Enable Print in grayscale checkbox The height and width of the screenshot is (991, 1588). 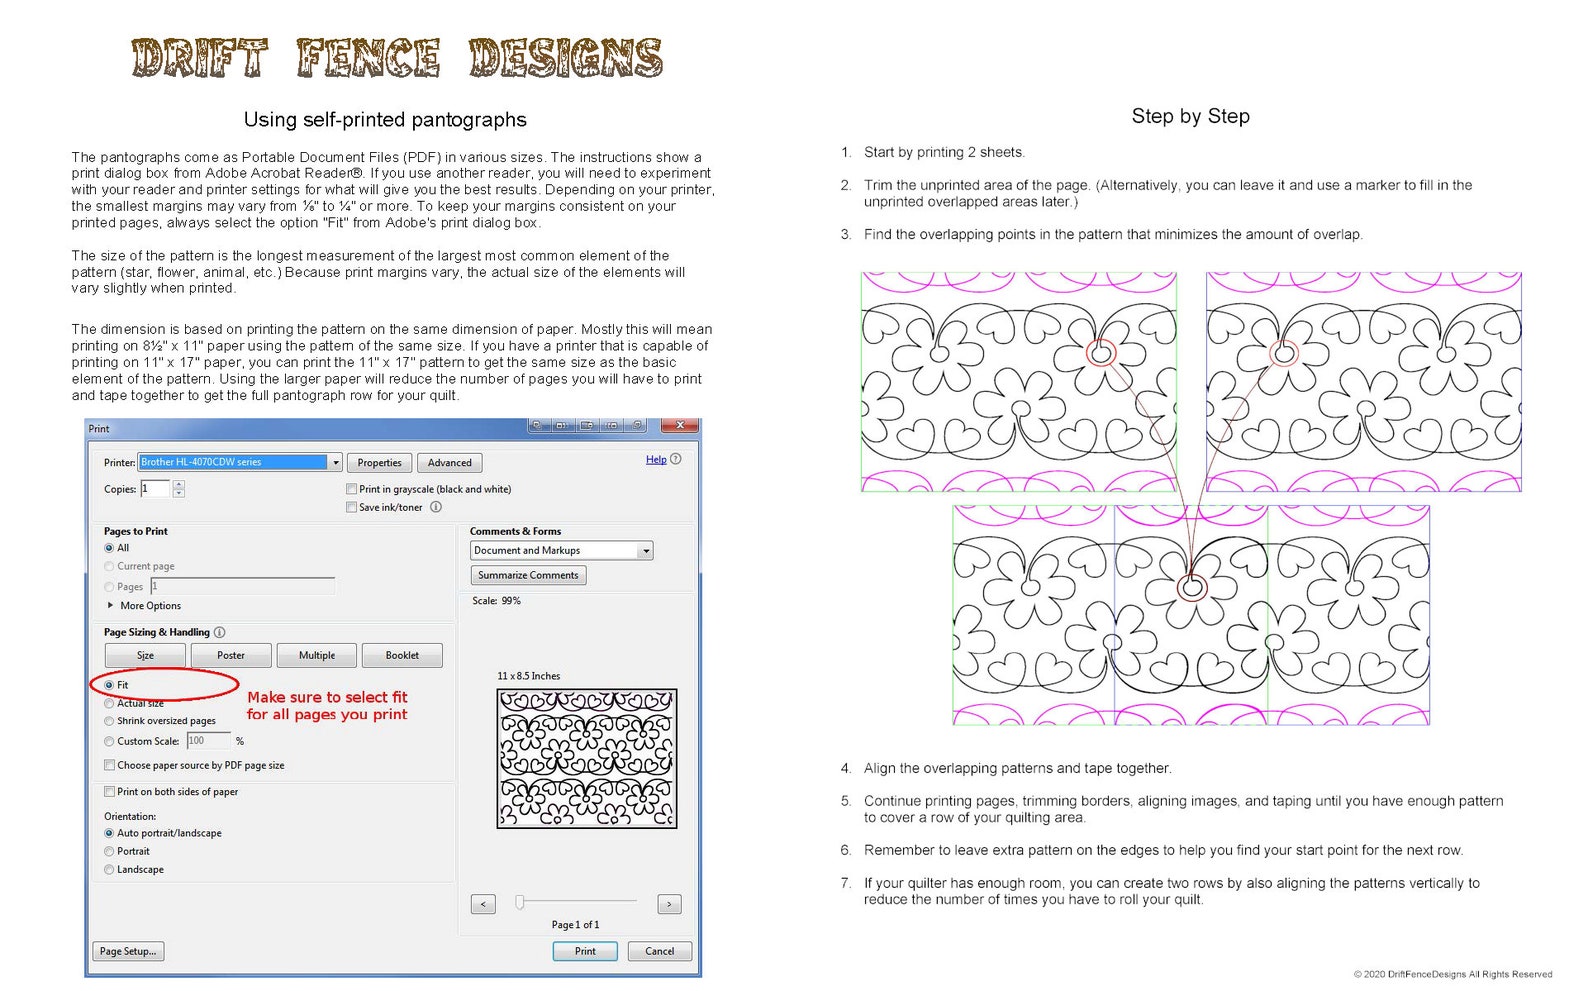point(351,489)
